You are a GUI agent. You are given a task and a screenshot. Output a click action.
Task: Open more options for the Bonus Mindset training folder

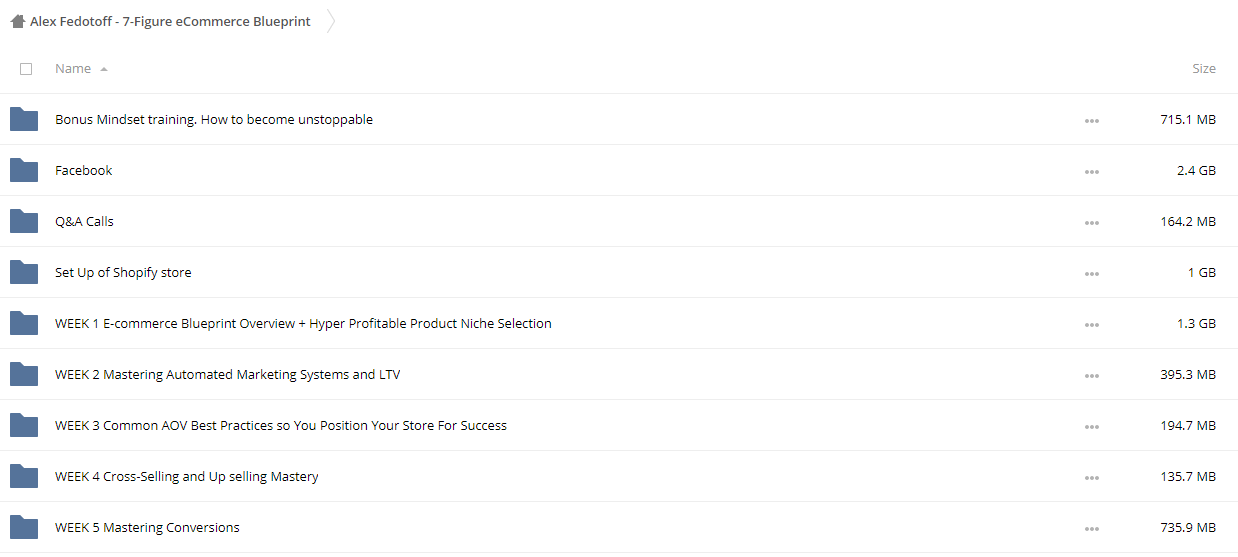(1091, 121)
